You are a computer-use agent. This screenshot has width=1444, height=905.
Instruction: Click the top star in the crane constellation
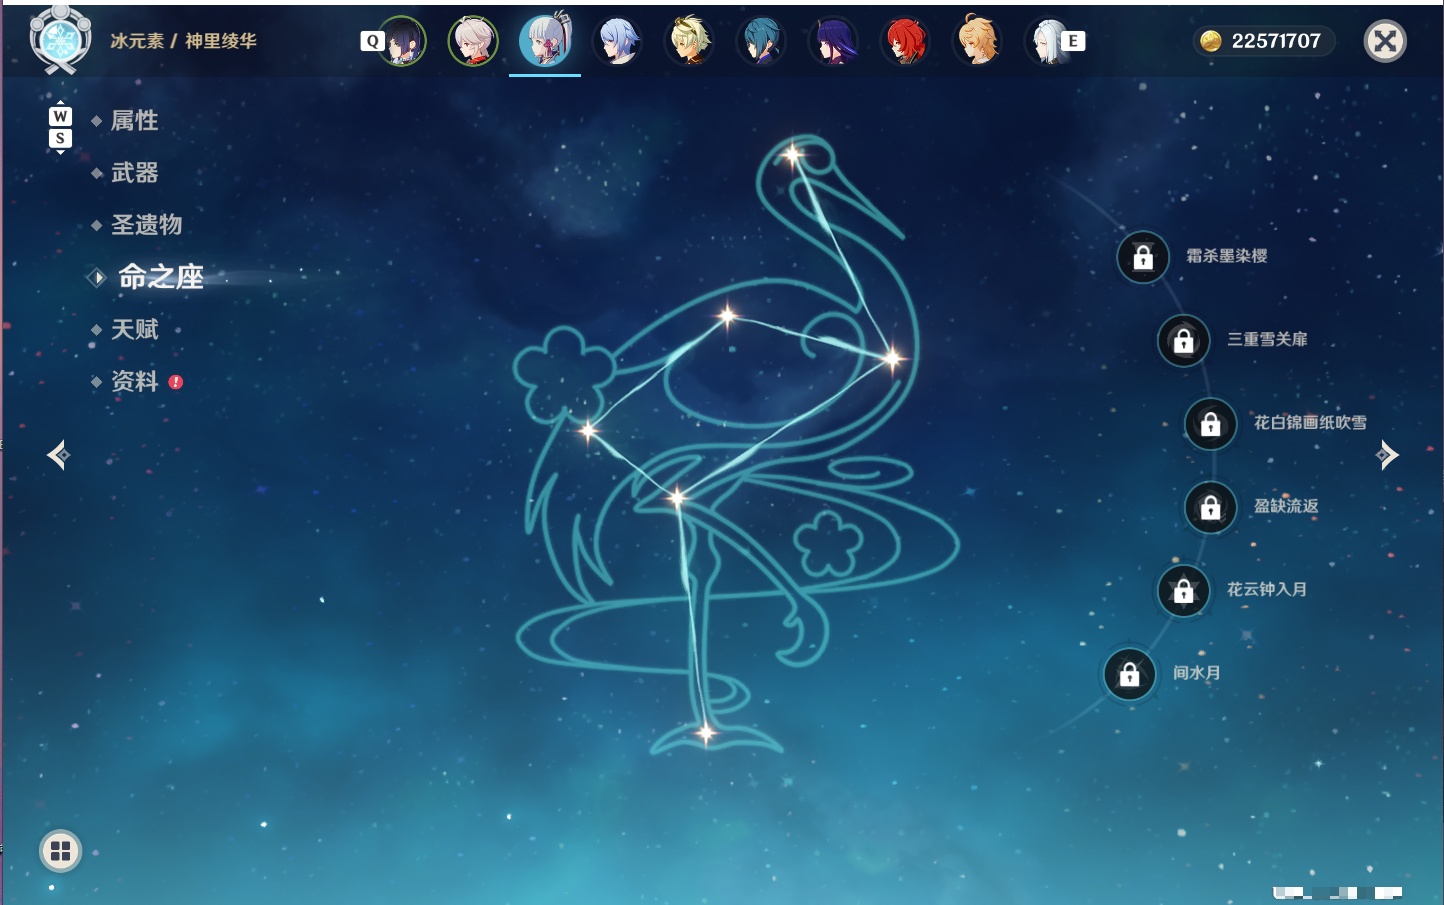click(793, 154)
